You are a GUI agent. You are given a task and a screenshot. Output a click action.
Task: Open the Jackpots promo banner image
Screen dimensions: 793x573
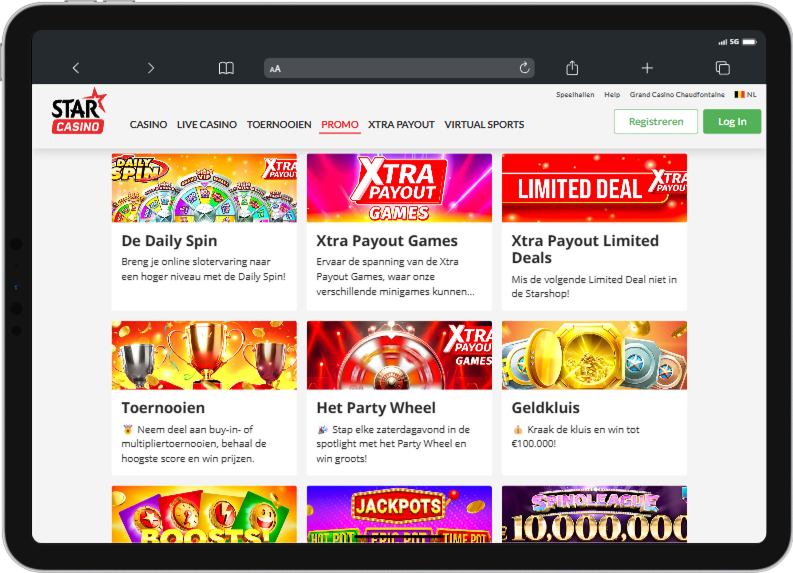click(x=399, y=514)
